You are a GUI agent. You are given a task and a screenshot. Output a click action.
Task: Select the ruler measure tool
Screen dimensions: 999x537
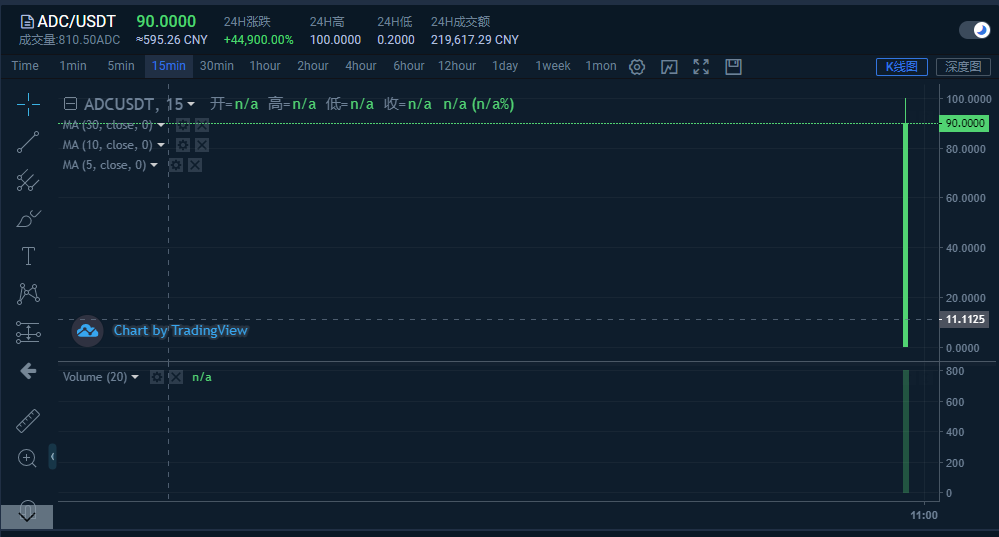(28, 421)
